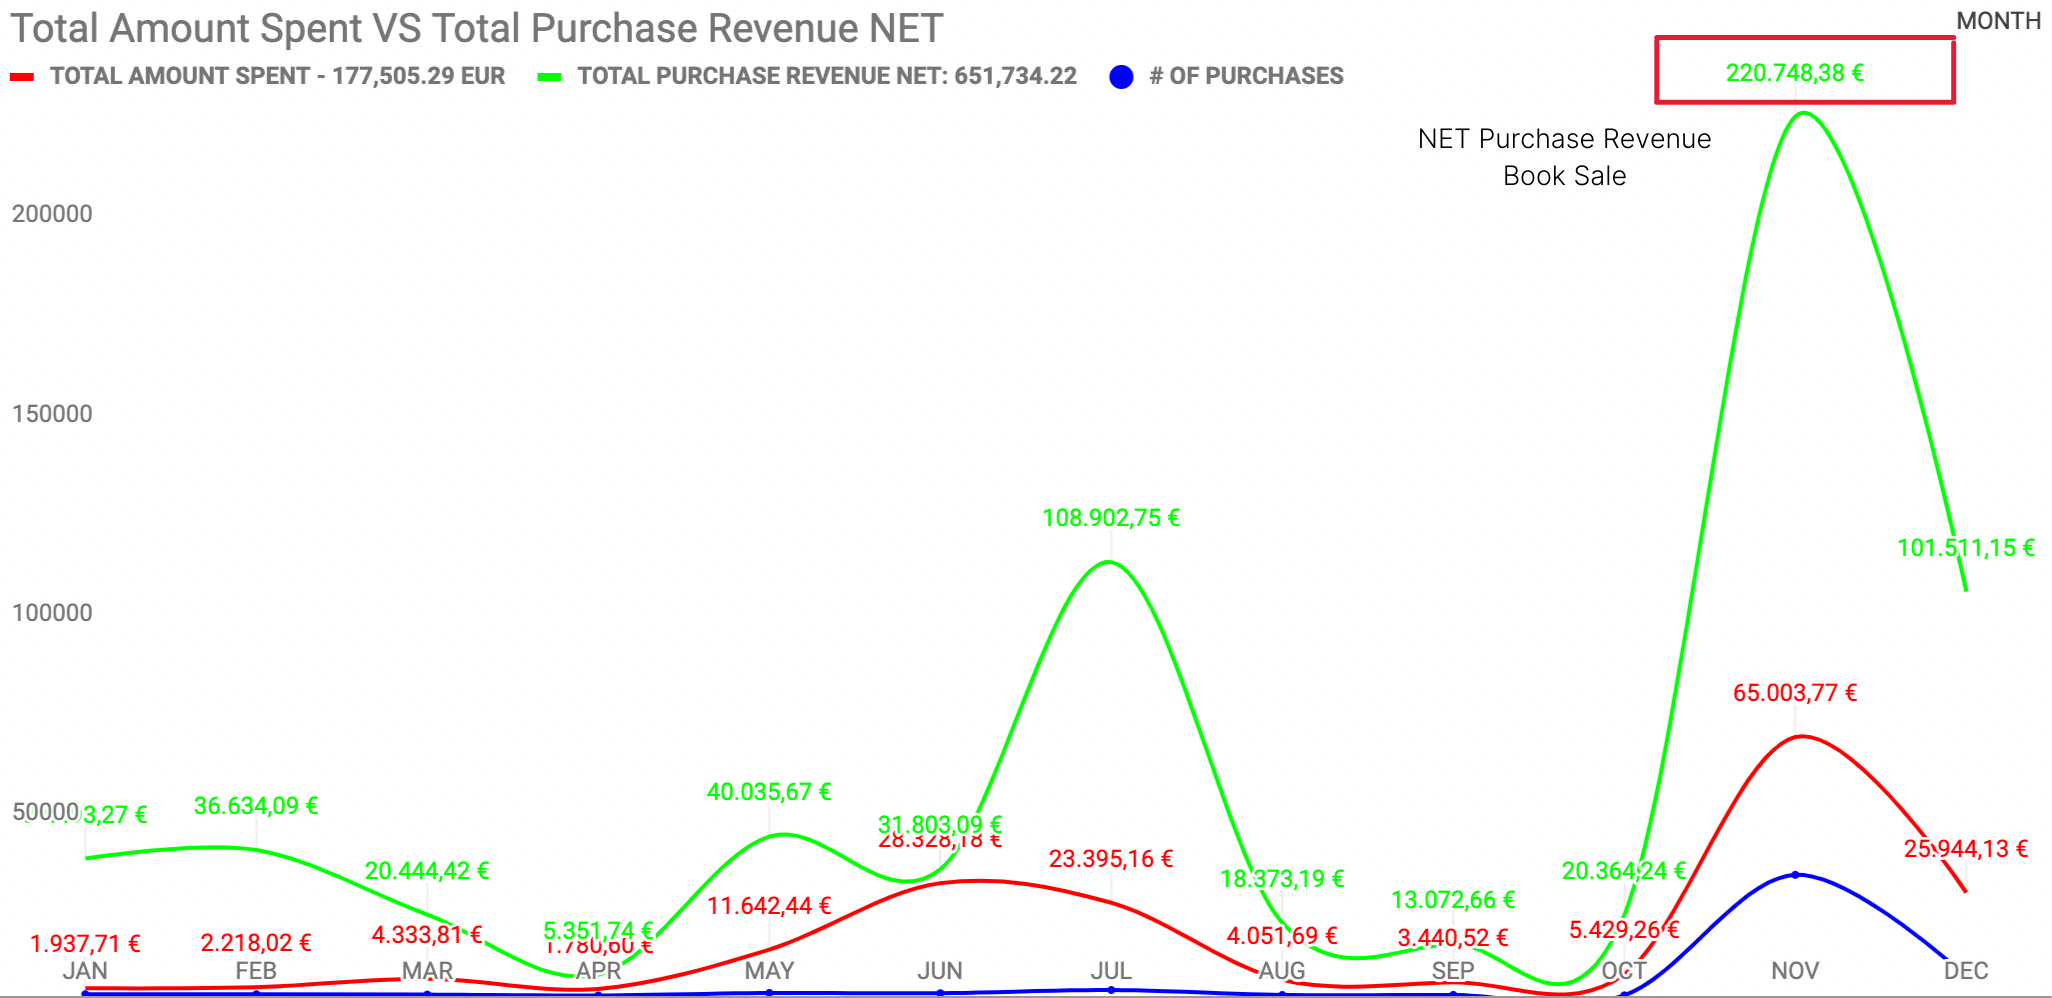Click the MONTH label in top-right corner
The height and width of the screenshot is (998, 2052).
coord(1998,21)
